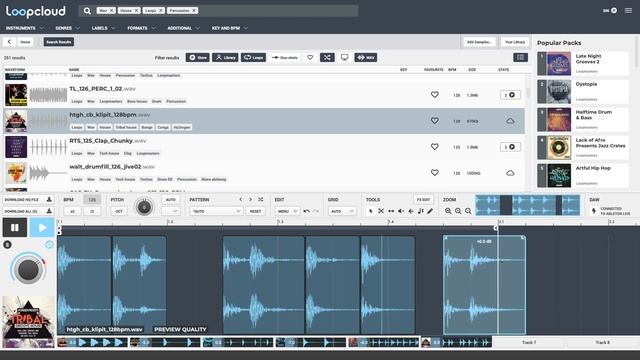Select Track 8 slot
640x360 pixels.
click(602, 342)
